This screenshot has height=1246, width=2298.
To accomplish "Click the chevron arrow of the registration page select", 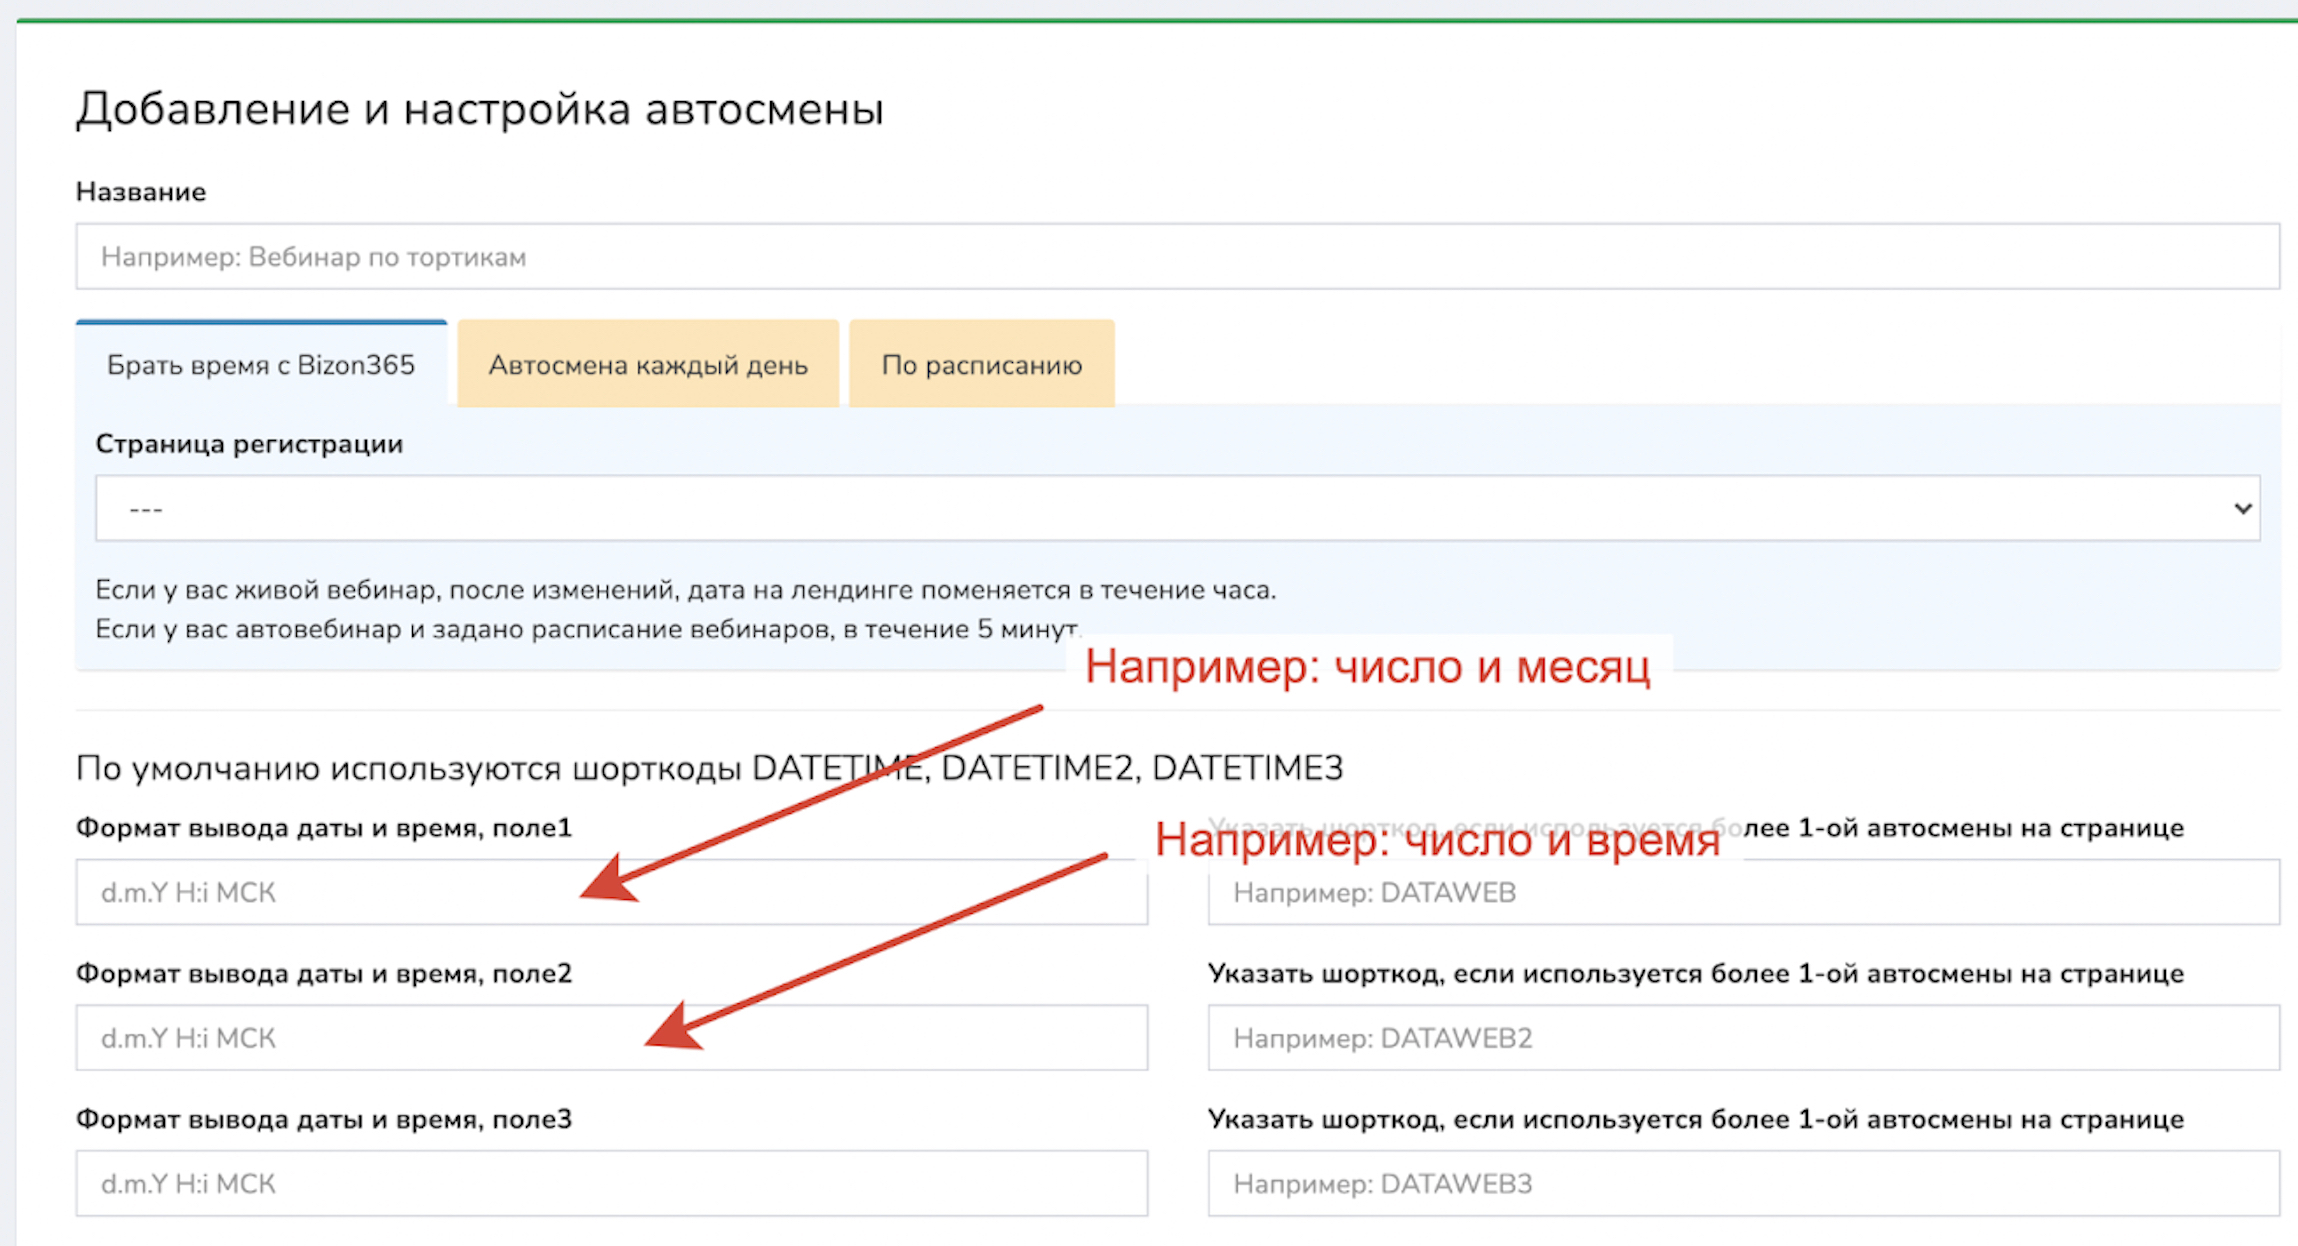I will coord(2242,509).
